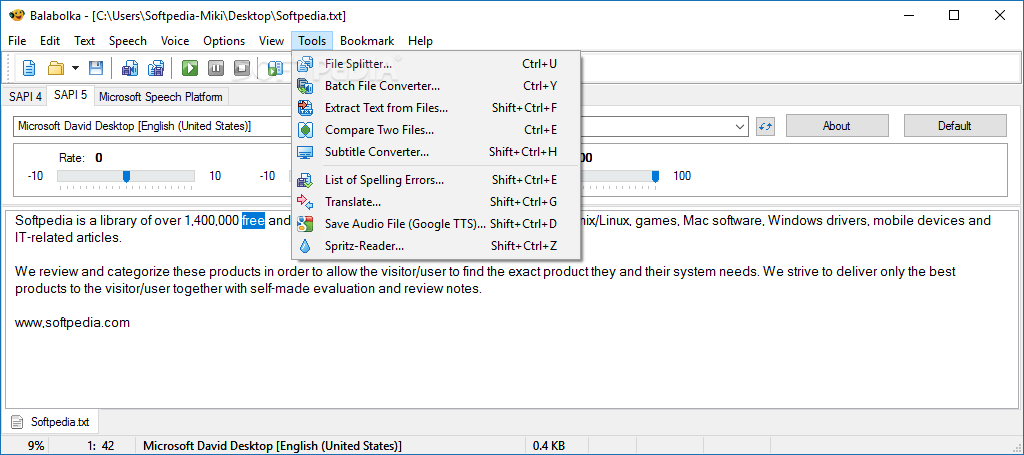Click the 9% progress status bar entry

point(37,446)
